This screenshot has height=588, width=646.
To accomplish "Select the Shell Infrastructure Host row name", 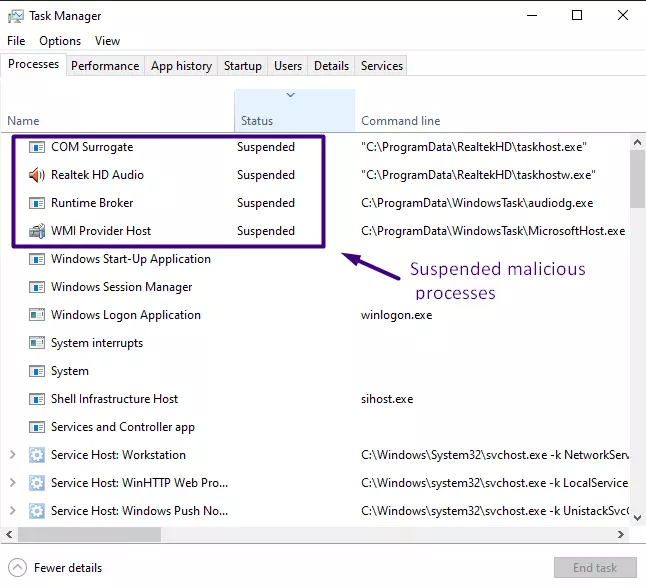I will click(x=115, y=399).
